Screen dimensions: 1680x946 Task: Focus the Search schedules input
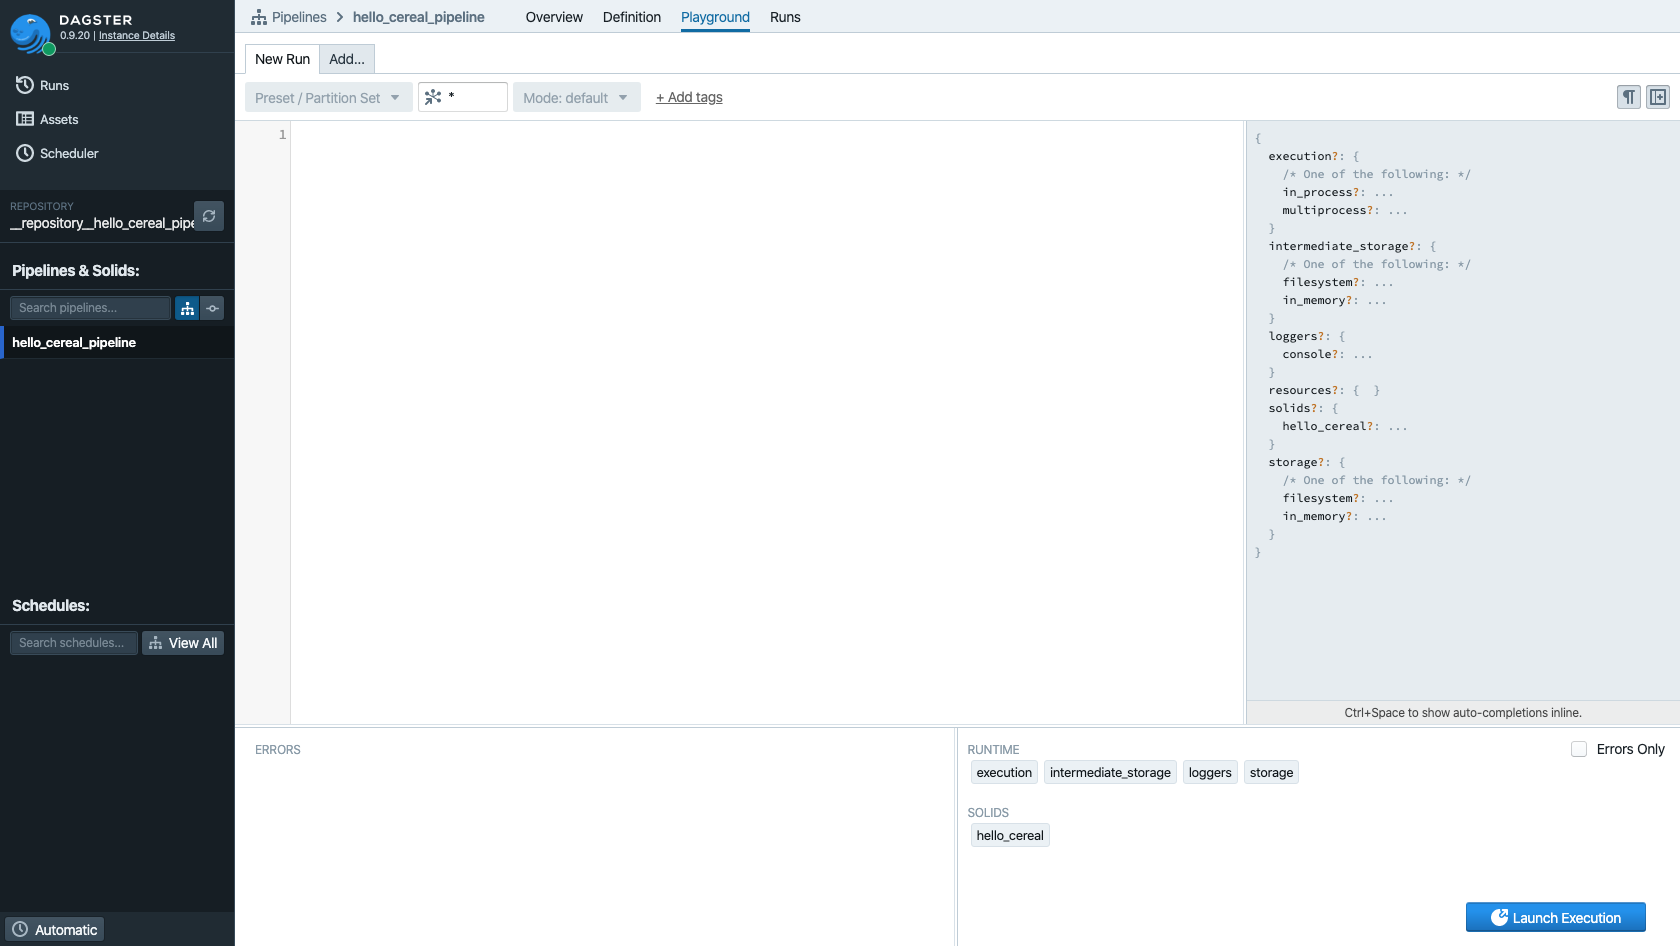click(74, 643)
